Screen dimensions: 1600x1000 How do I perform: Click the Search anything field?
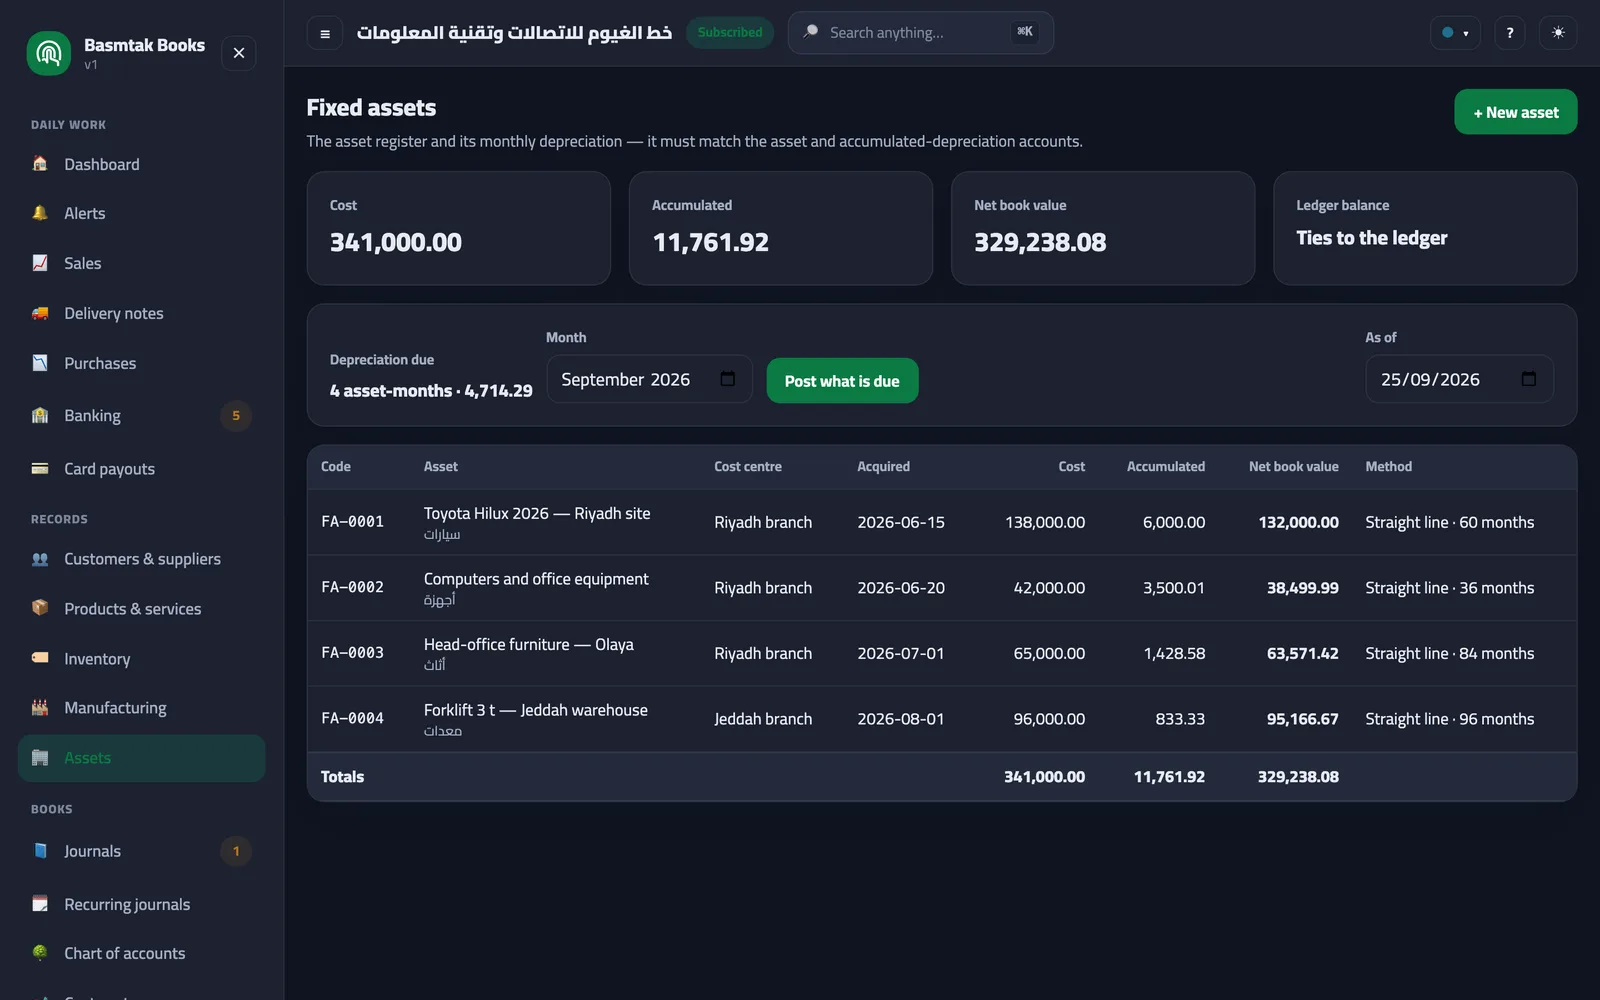click(x=920, y=33)
